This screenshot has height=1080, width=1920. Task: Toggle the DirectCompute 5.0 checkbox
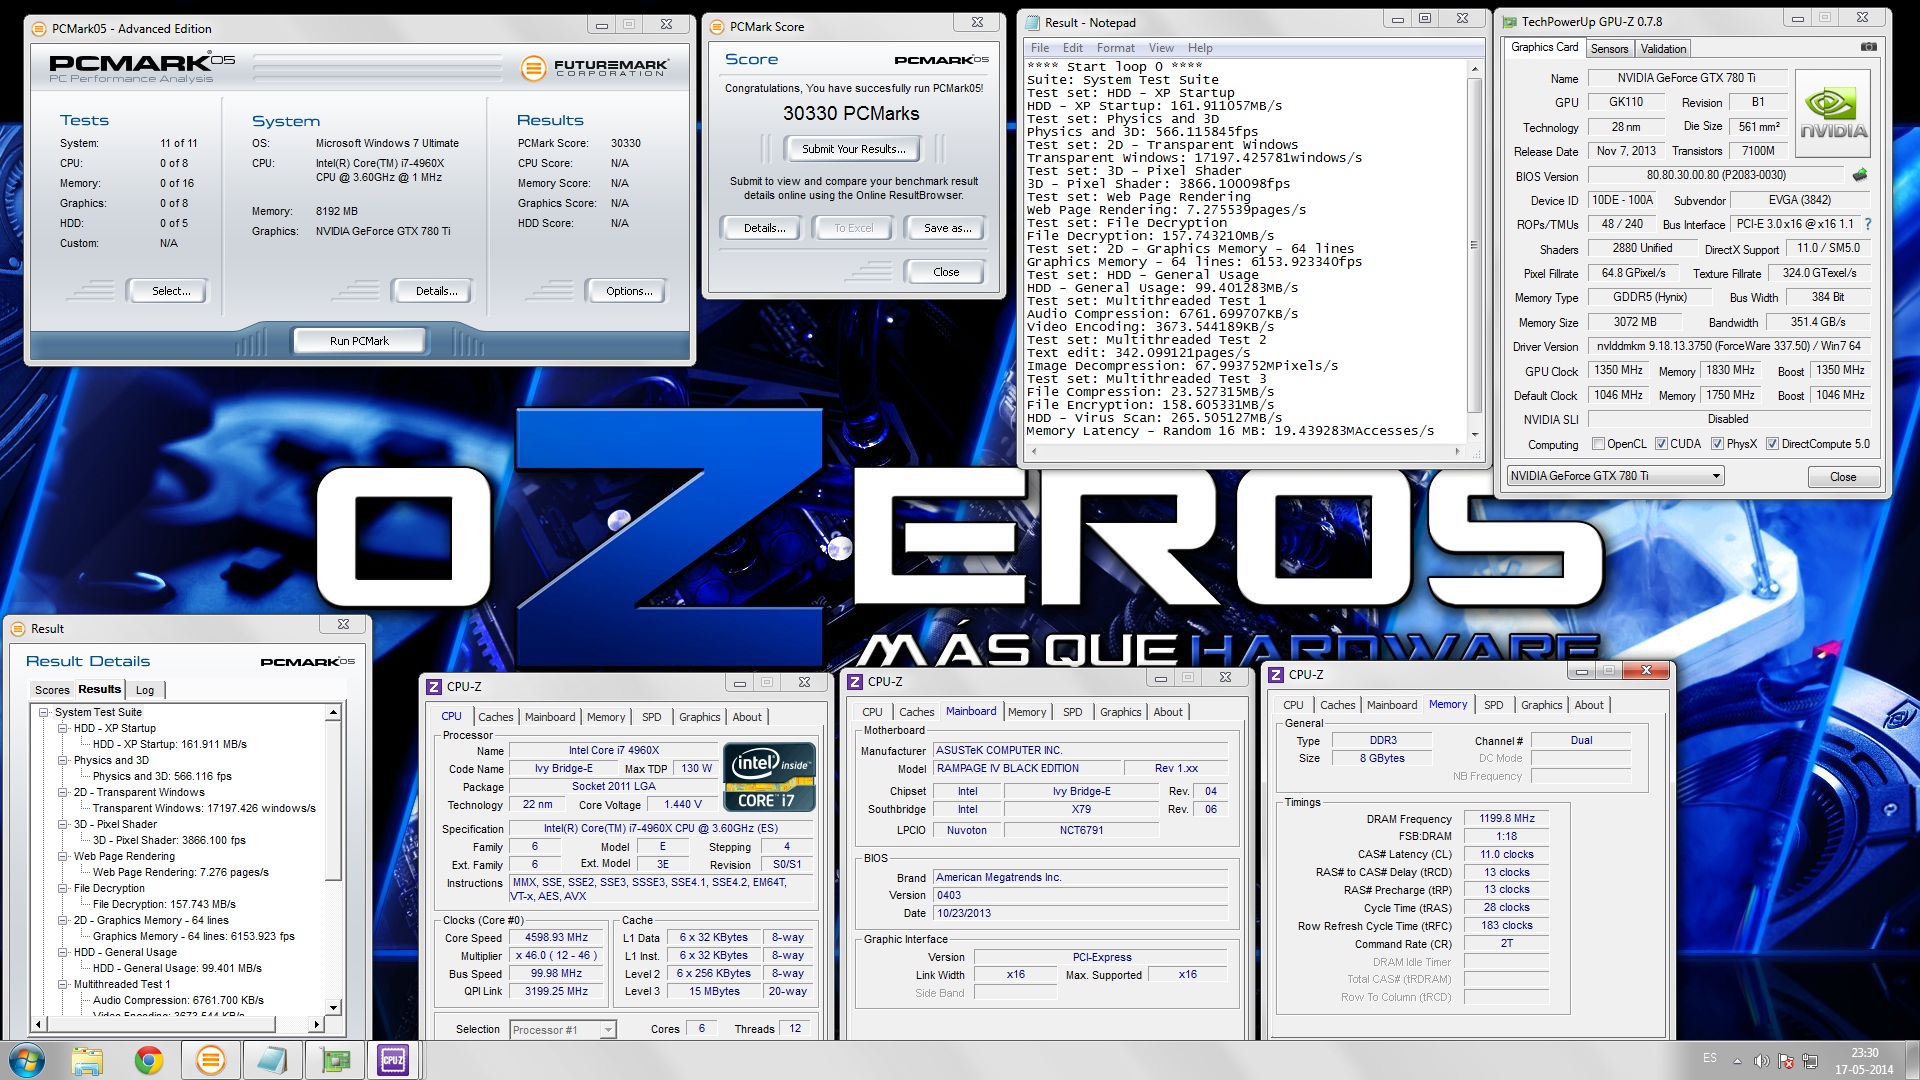pyautogui.click(x=1772, y=444)
